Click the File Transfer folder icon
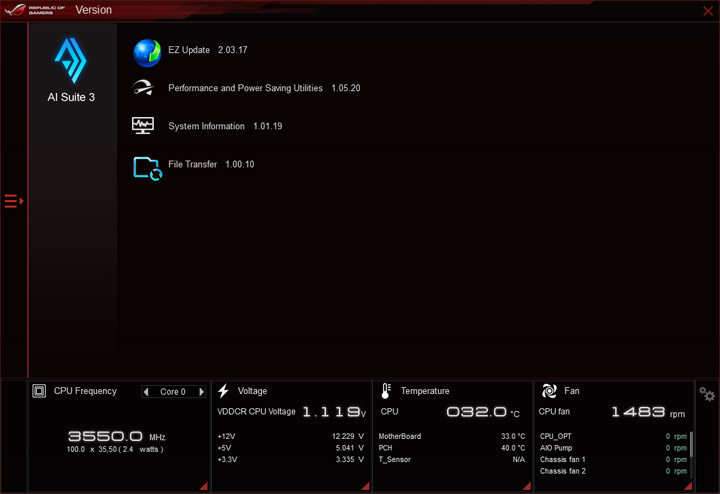720x494 pixels. click(147, 168)
